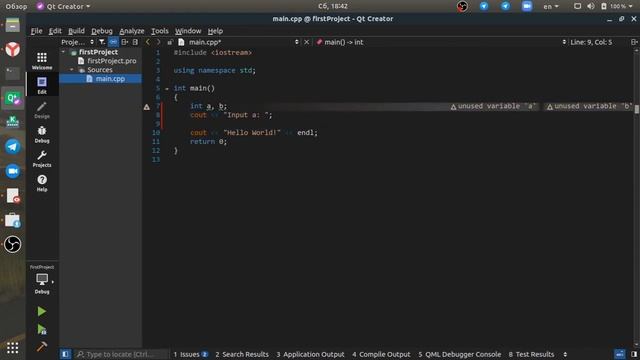Screen dimensions: 640x360
Task: Open the Window menu
Action: point(188,31)
